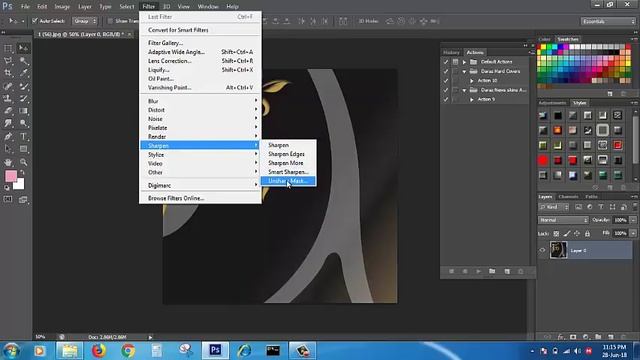Open the Windows Start menu
640x360 pixels.
[x=11, y=351]
